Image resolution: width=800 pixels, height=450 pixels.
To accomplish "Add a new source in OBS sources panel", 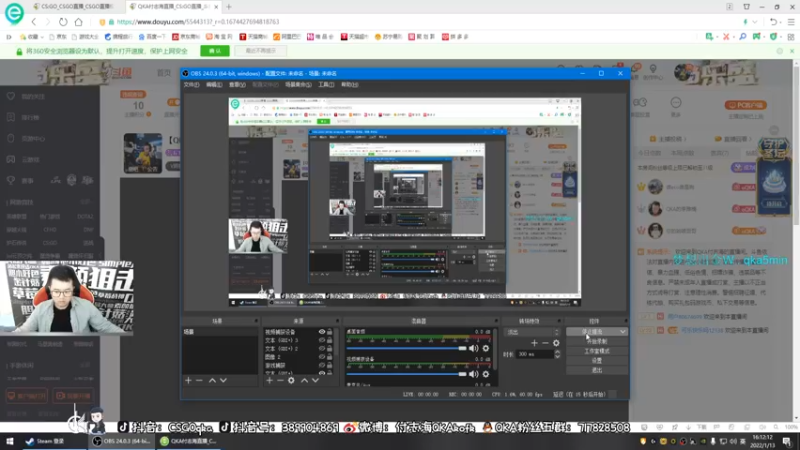I will pos(269,381).
